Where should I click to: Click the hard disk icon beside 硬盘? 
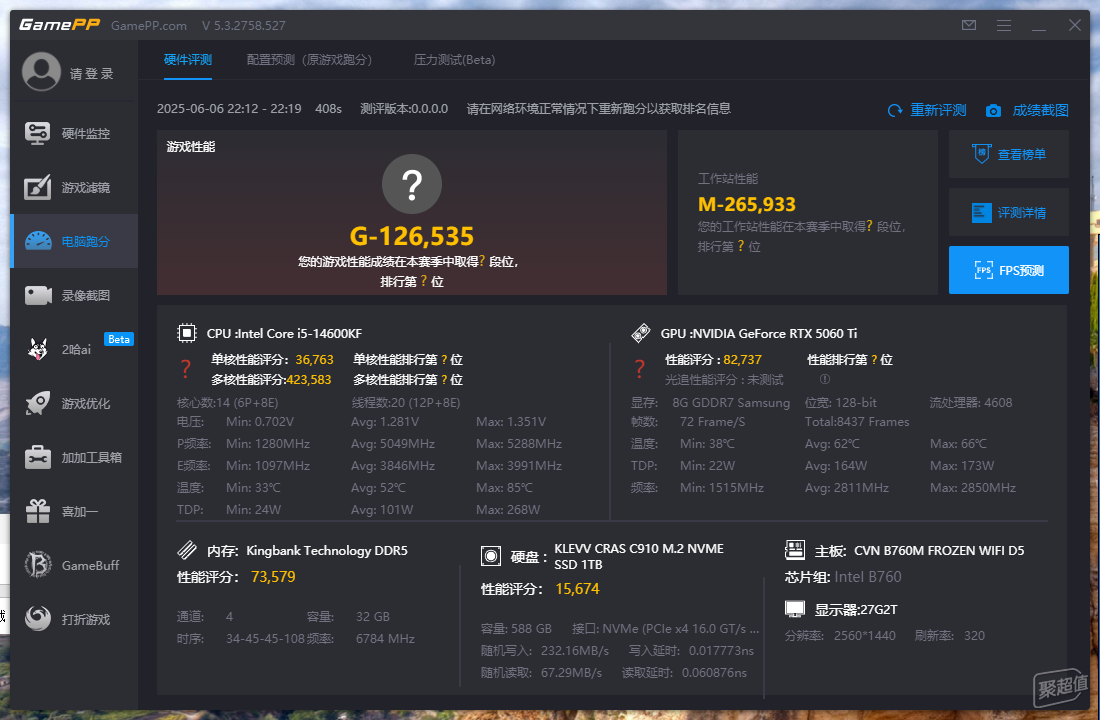[491, 556]
